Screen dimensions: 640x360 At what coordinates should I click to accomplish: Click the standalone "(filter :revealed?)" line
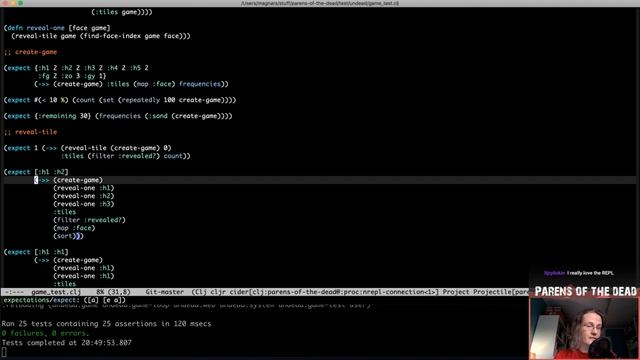coord(89,220)
